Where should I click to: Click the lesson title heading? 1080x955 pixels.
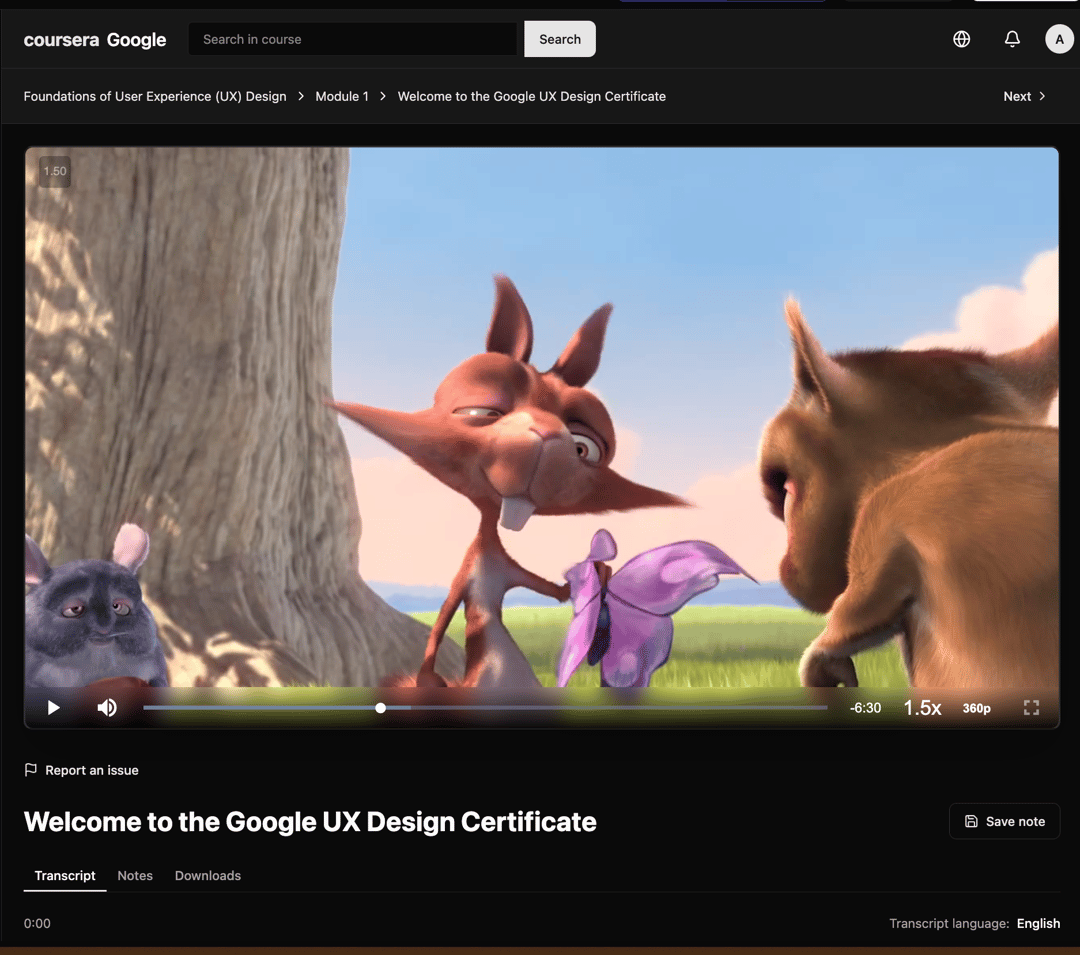point(310,821)
